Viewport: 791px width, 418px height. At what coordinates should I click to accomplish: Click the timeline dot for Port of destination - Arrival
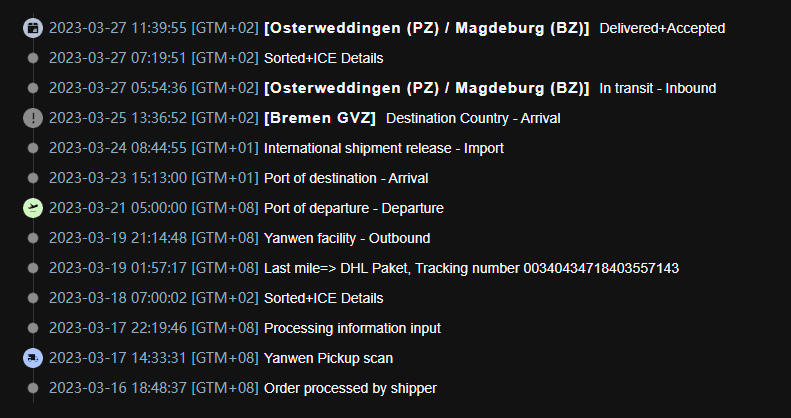coord(33,178)
